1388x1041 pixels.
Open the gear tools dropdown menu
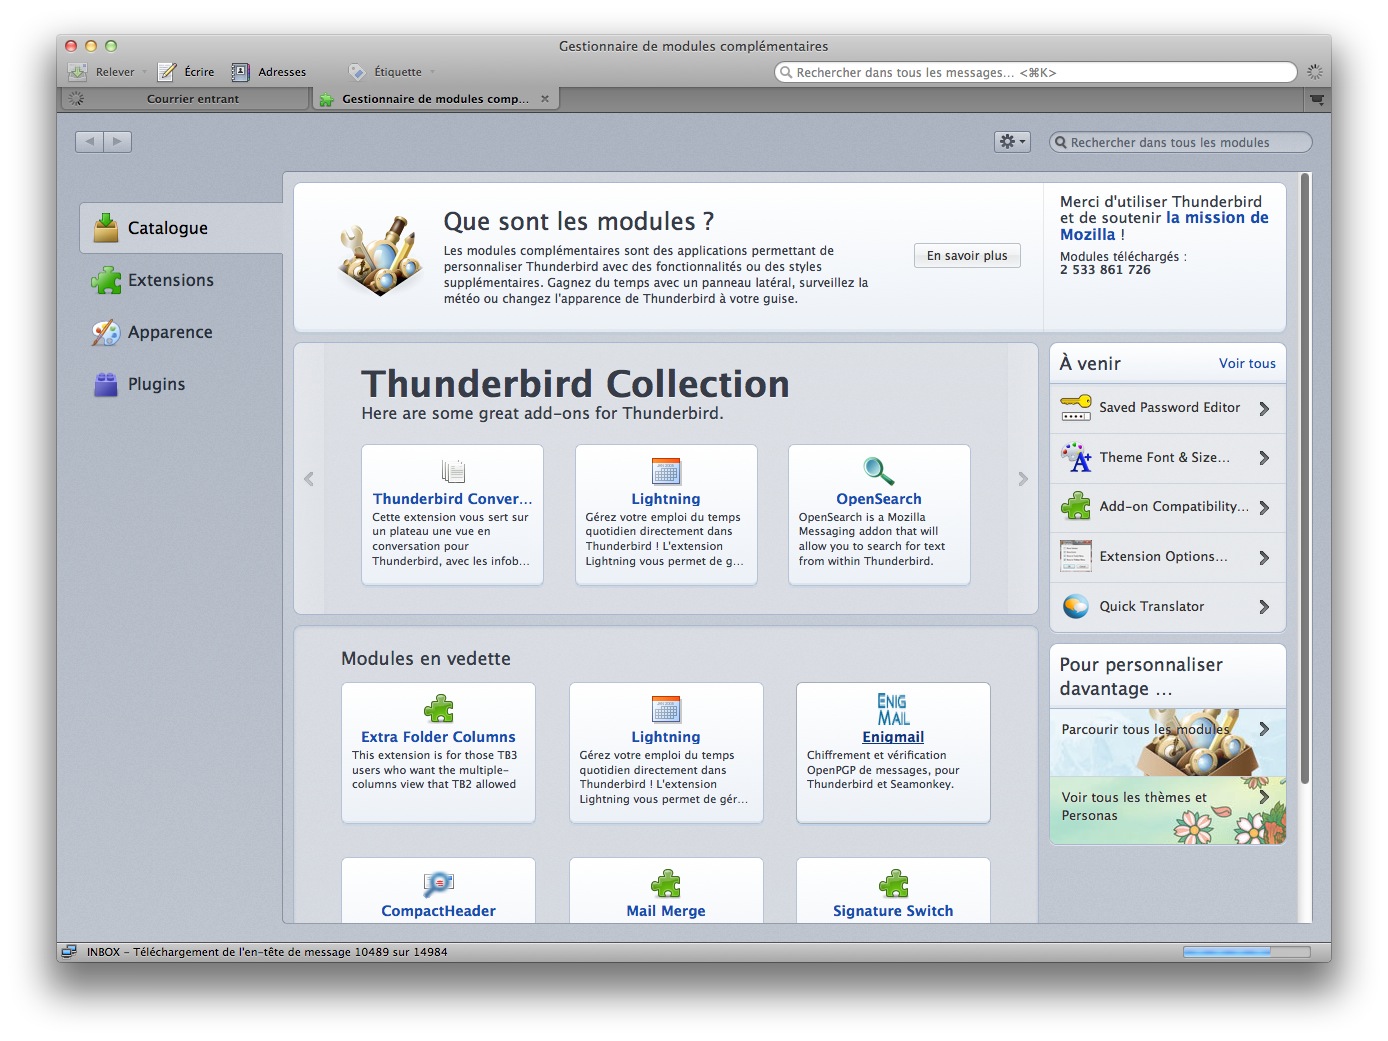(1012, 142)
